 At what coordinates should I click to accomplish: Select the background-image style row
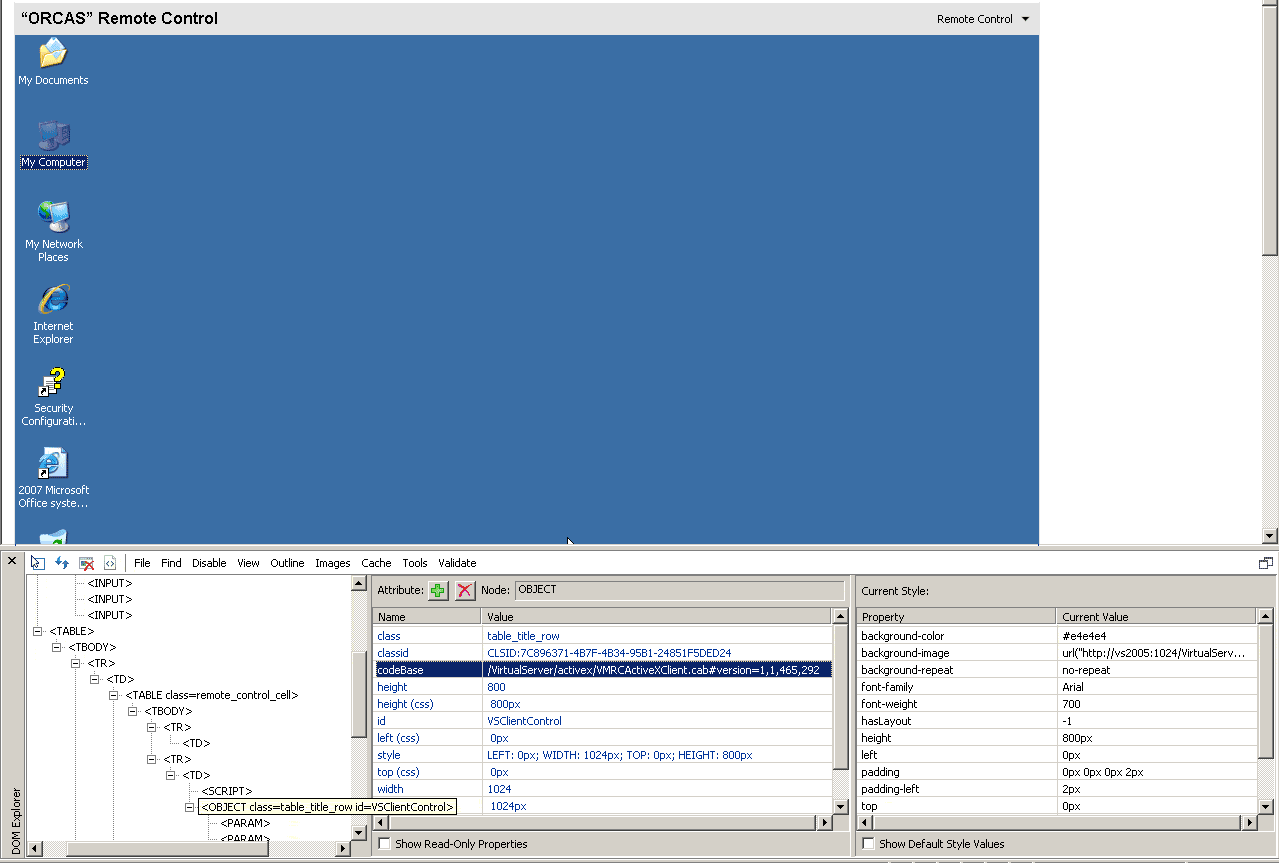1057,653
